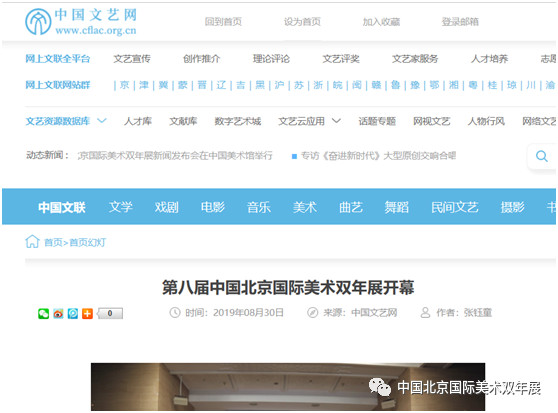This screenshot has height=413, width=558.
Task: Share article via WeChat icon
Action: click(43, 313)
